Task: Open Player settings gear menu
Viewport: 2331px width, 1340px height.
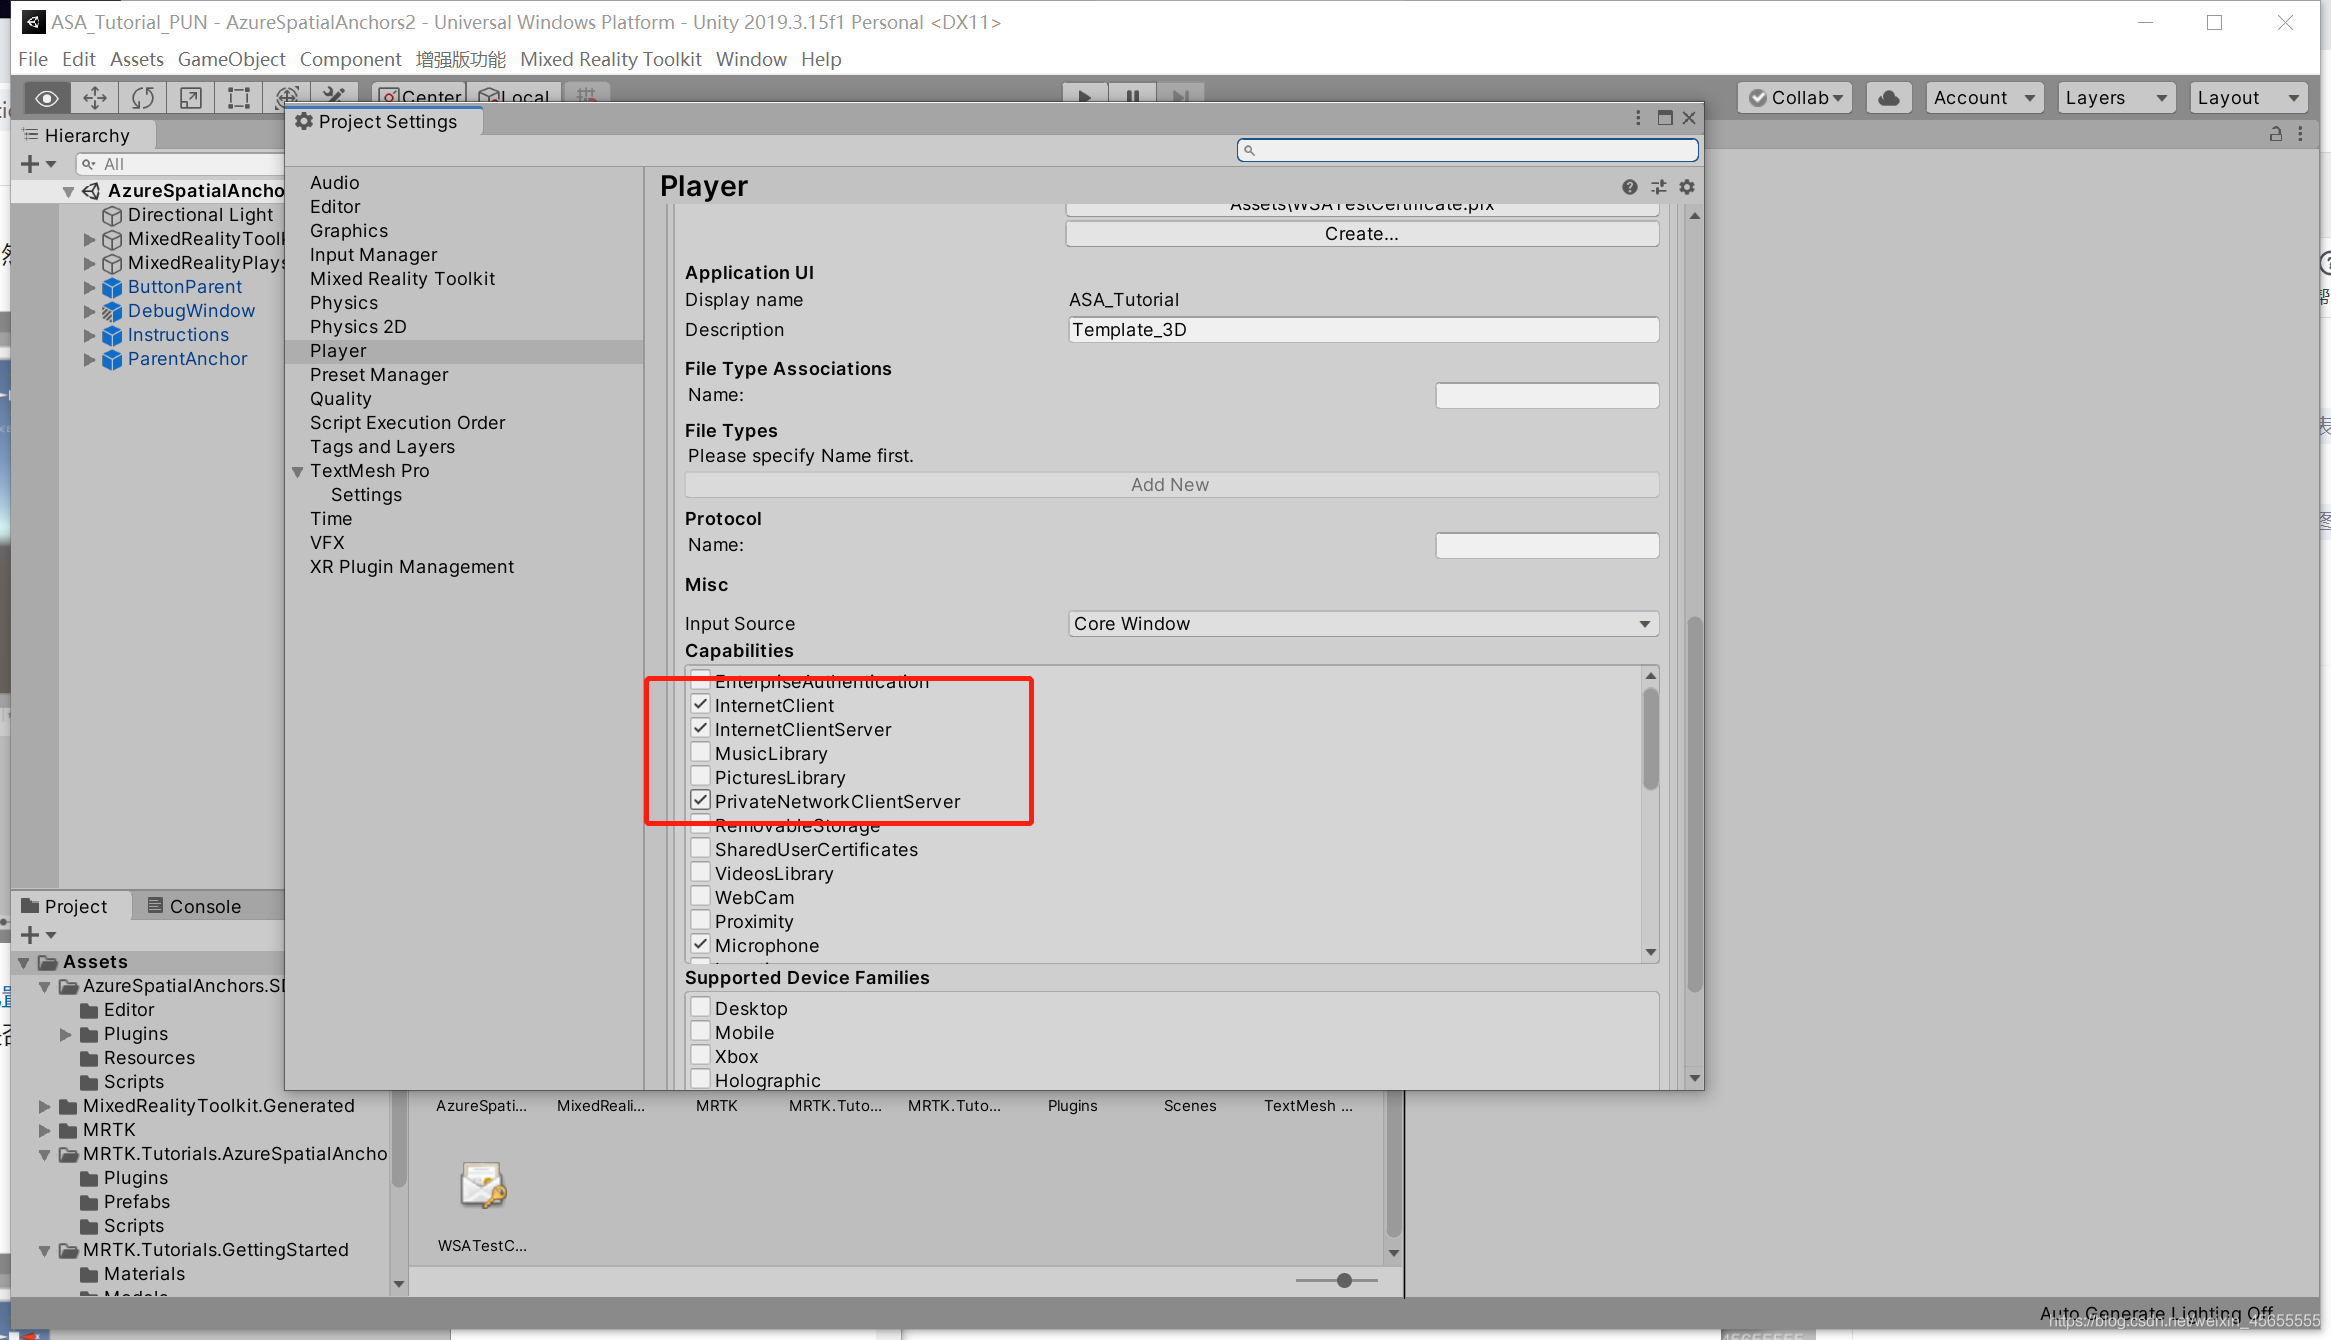Action: point(1687,187)
